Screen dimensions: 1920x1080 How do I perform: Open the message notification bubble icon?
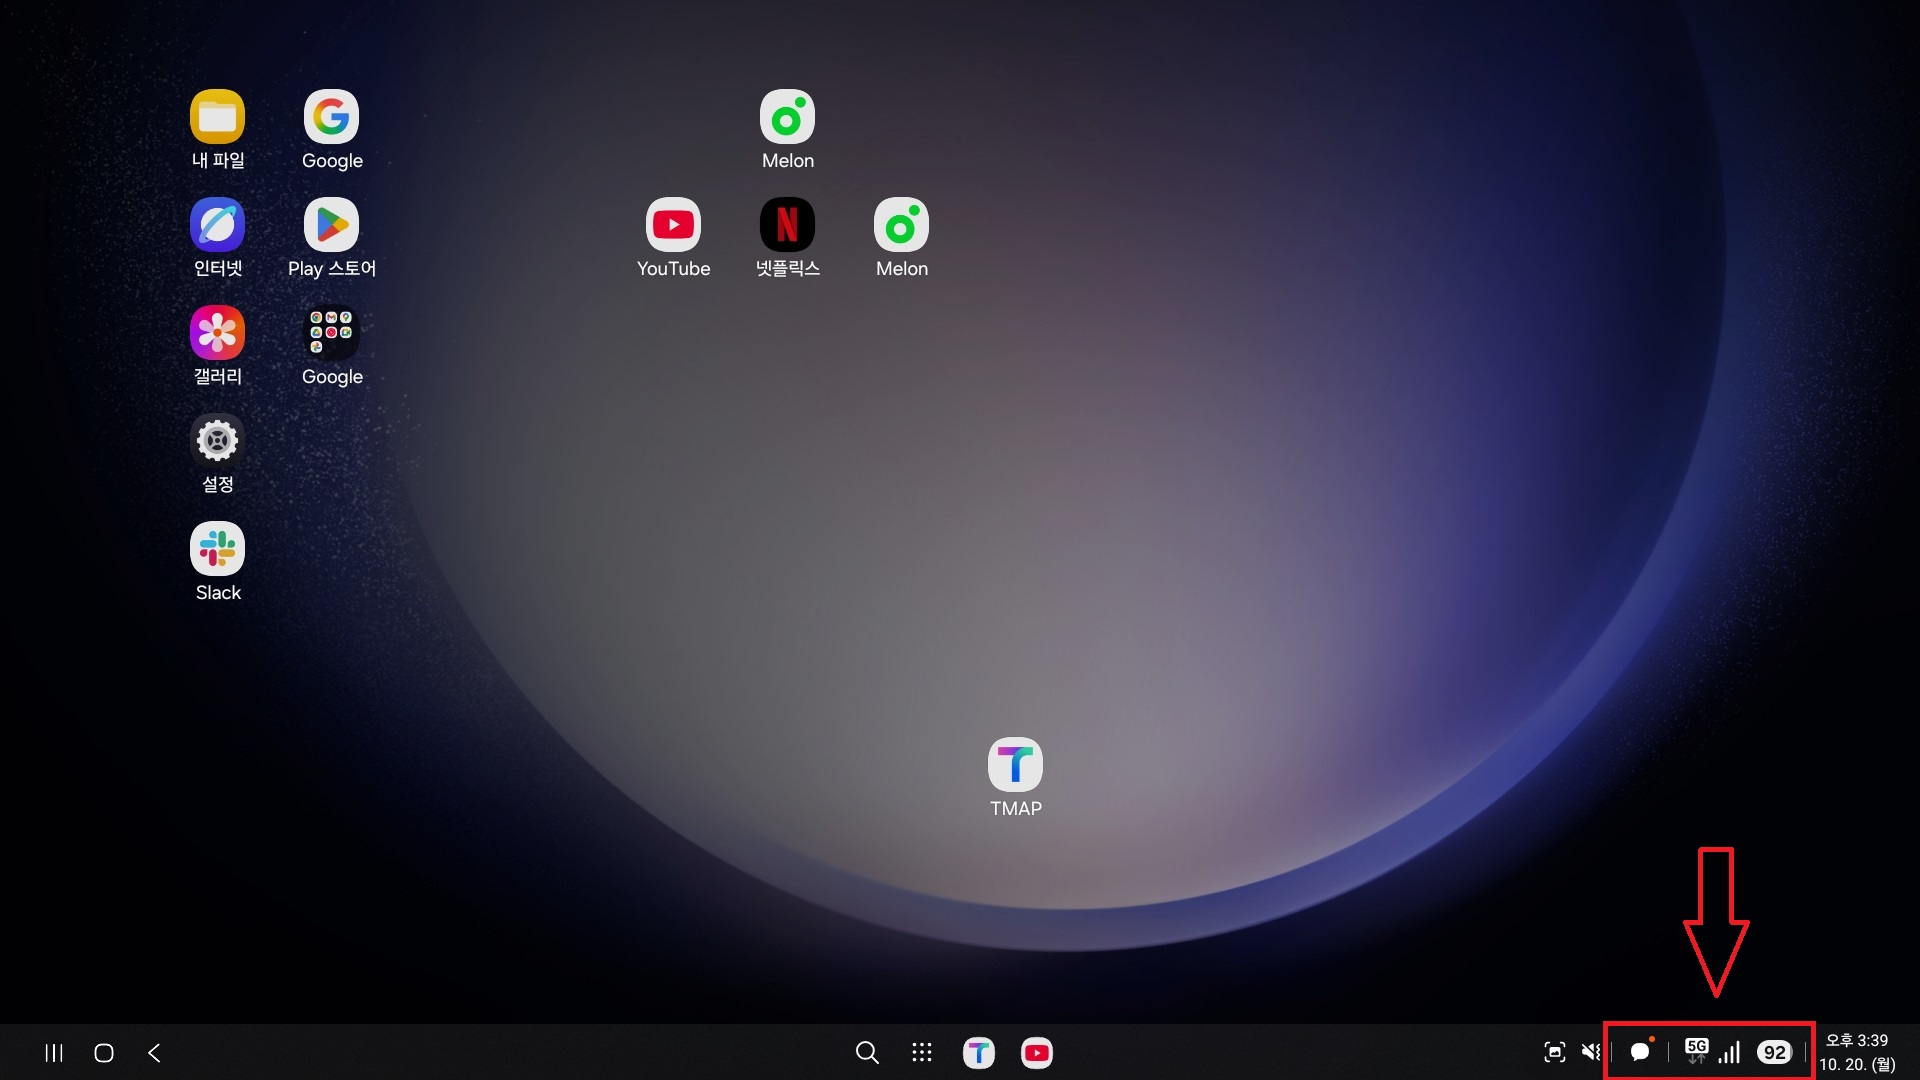click(x=1640, y=1052)
